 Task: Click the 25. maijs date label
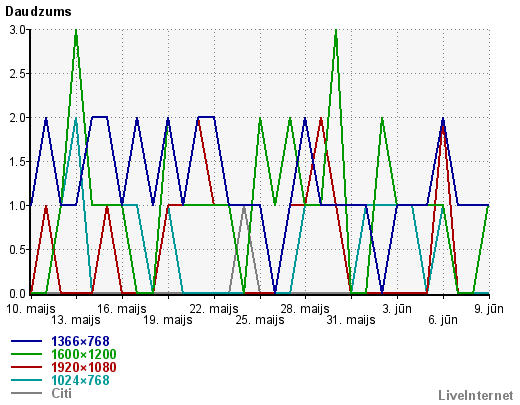click(260, 320)
